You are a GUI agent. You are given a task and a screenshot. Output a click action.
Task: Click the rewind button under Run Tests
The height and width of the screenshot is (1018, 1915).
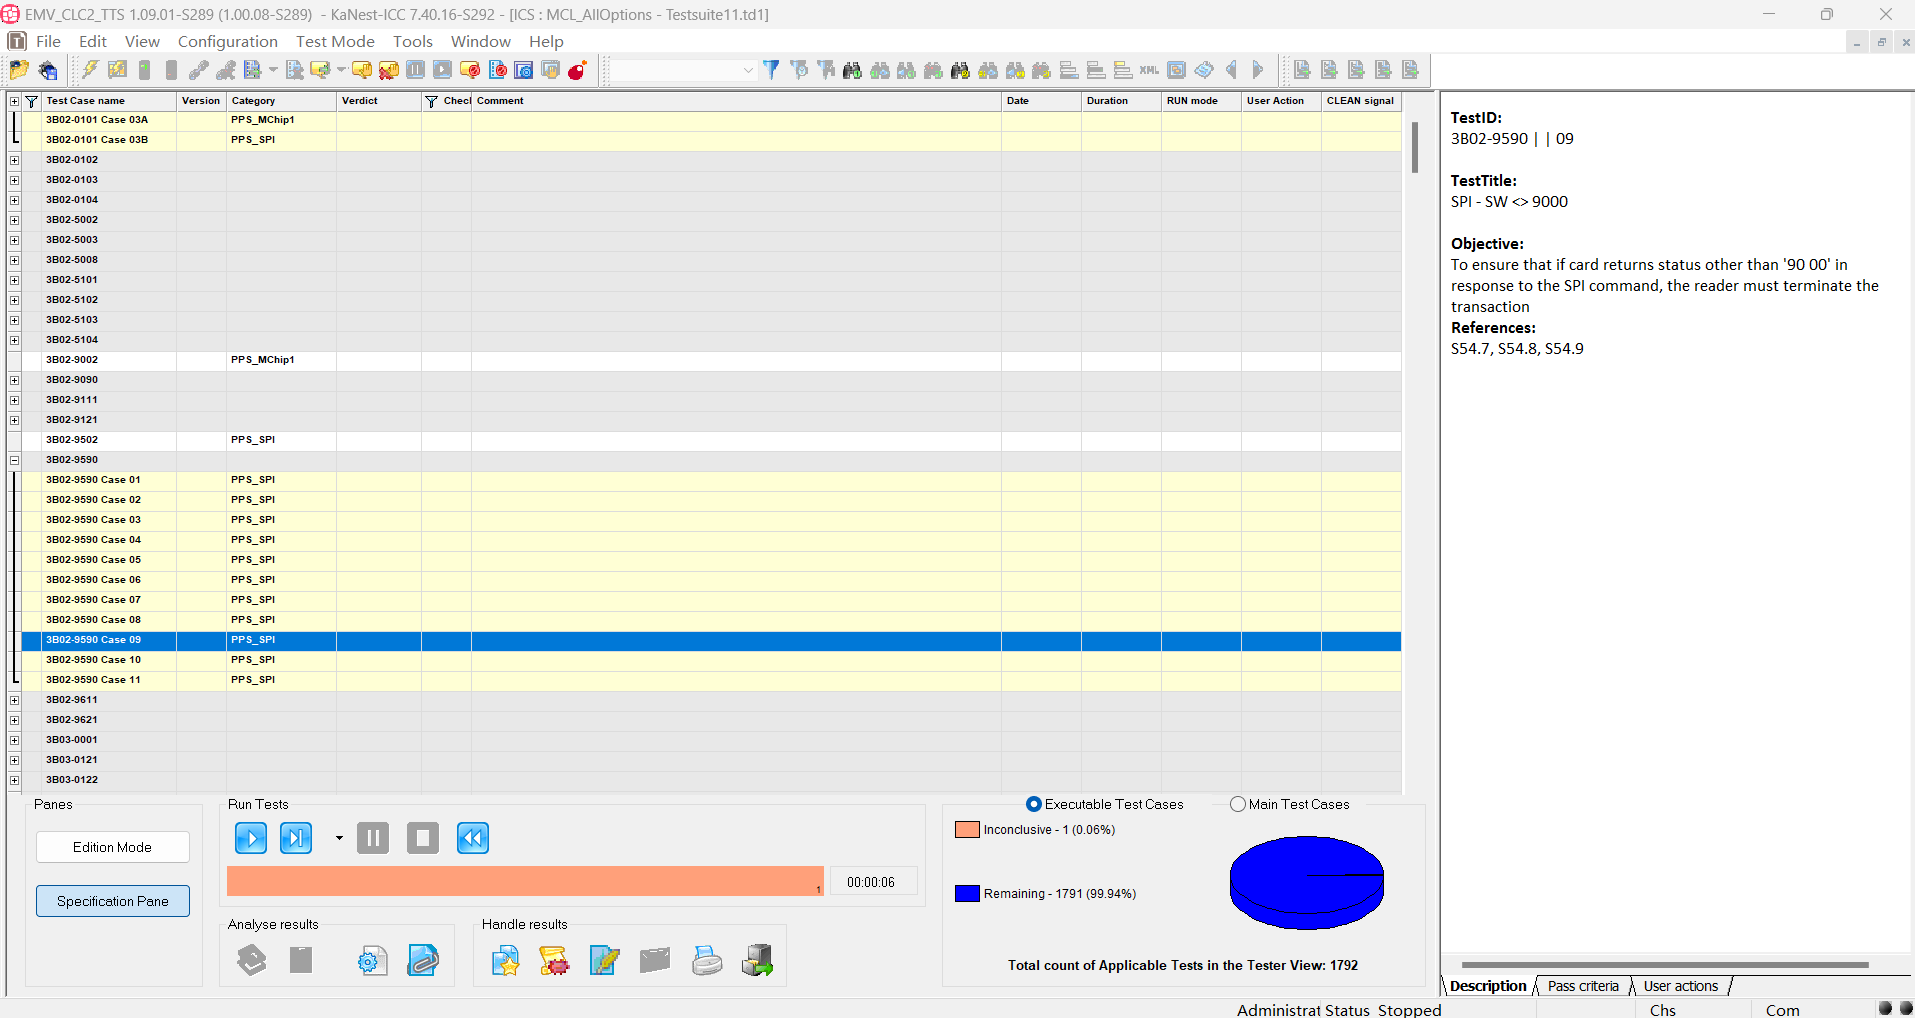tap(473, 838)
